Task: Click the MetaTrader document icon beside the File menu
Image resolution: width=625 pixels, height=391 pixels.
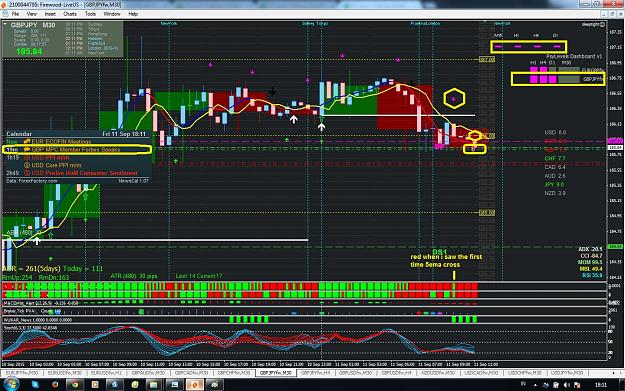Action: coord(5,14)
